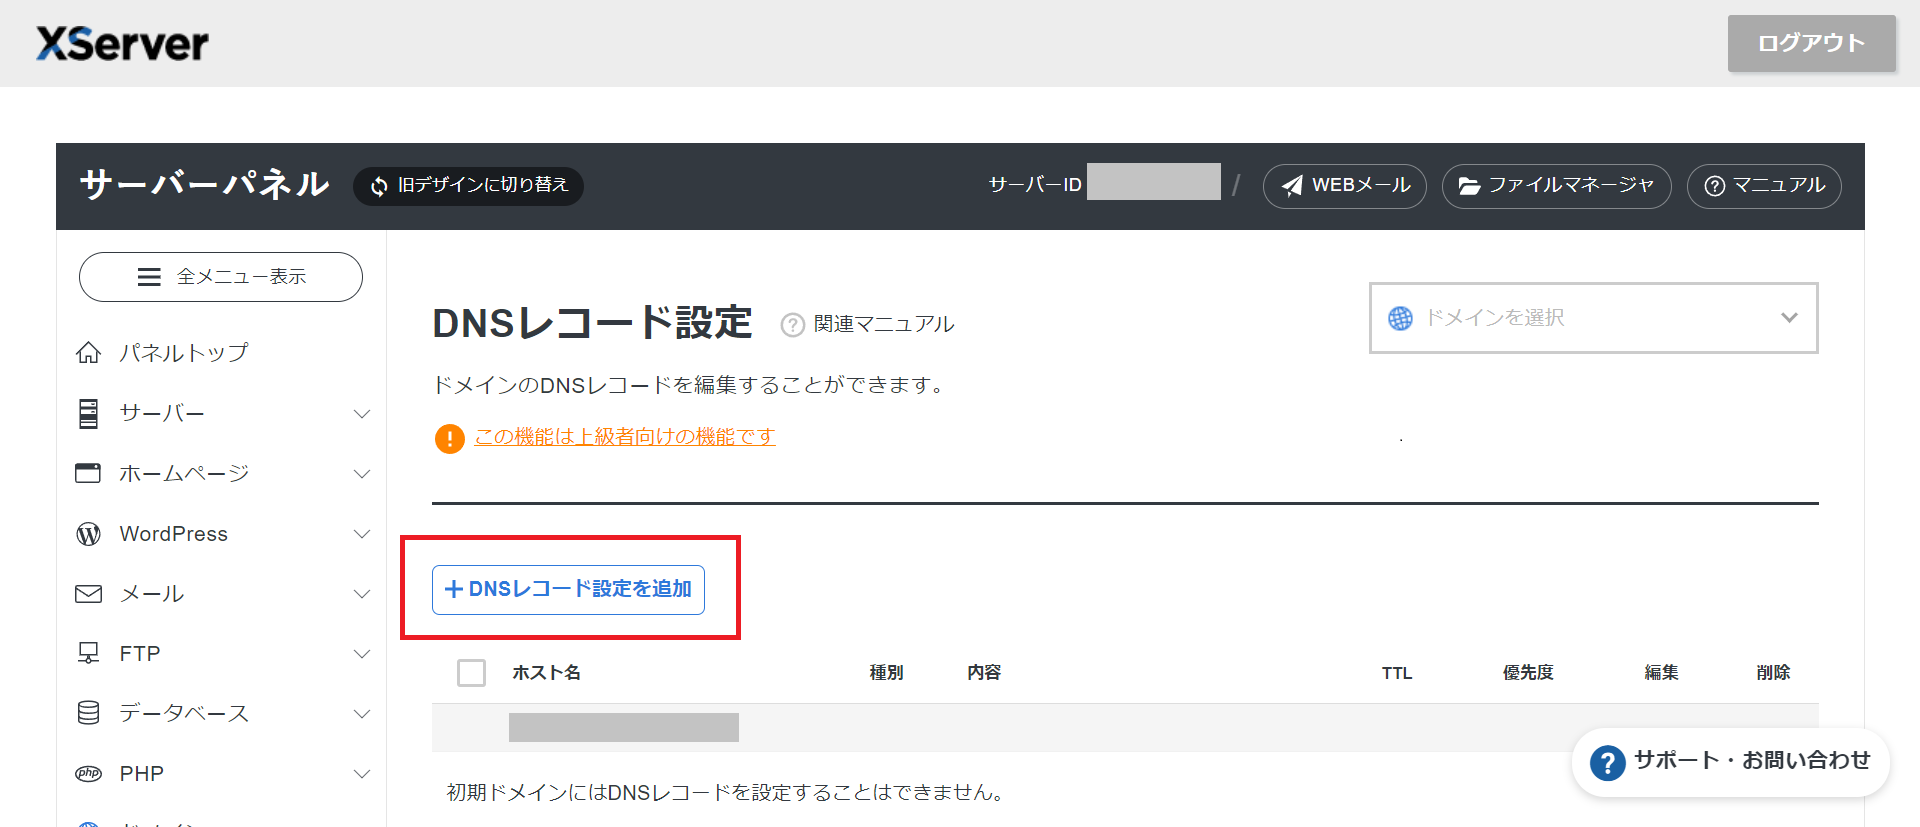Click the browser window icon for ホームページ

click(x=88, y=473)
